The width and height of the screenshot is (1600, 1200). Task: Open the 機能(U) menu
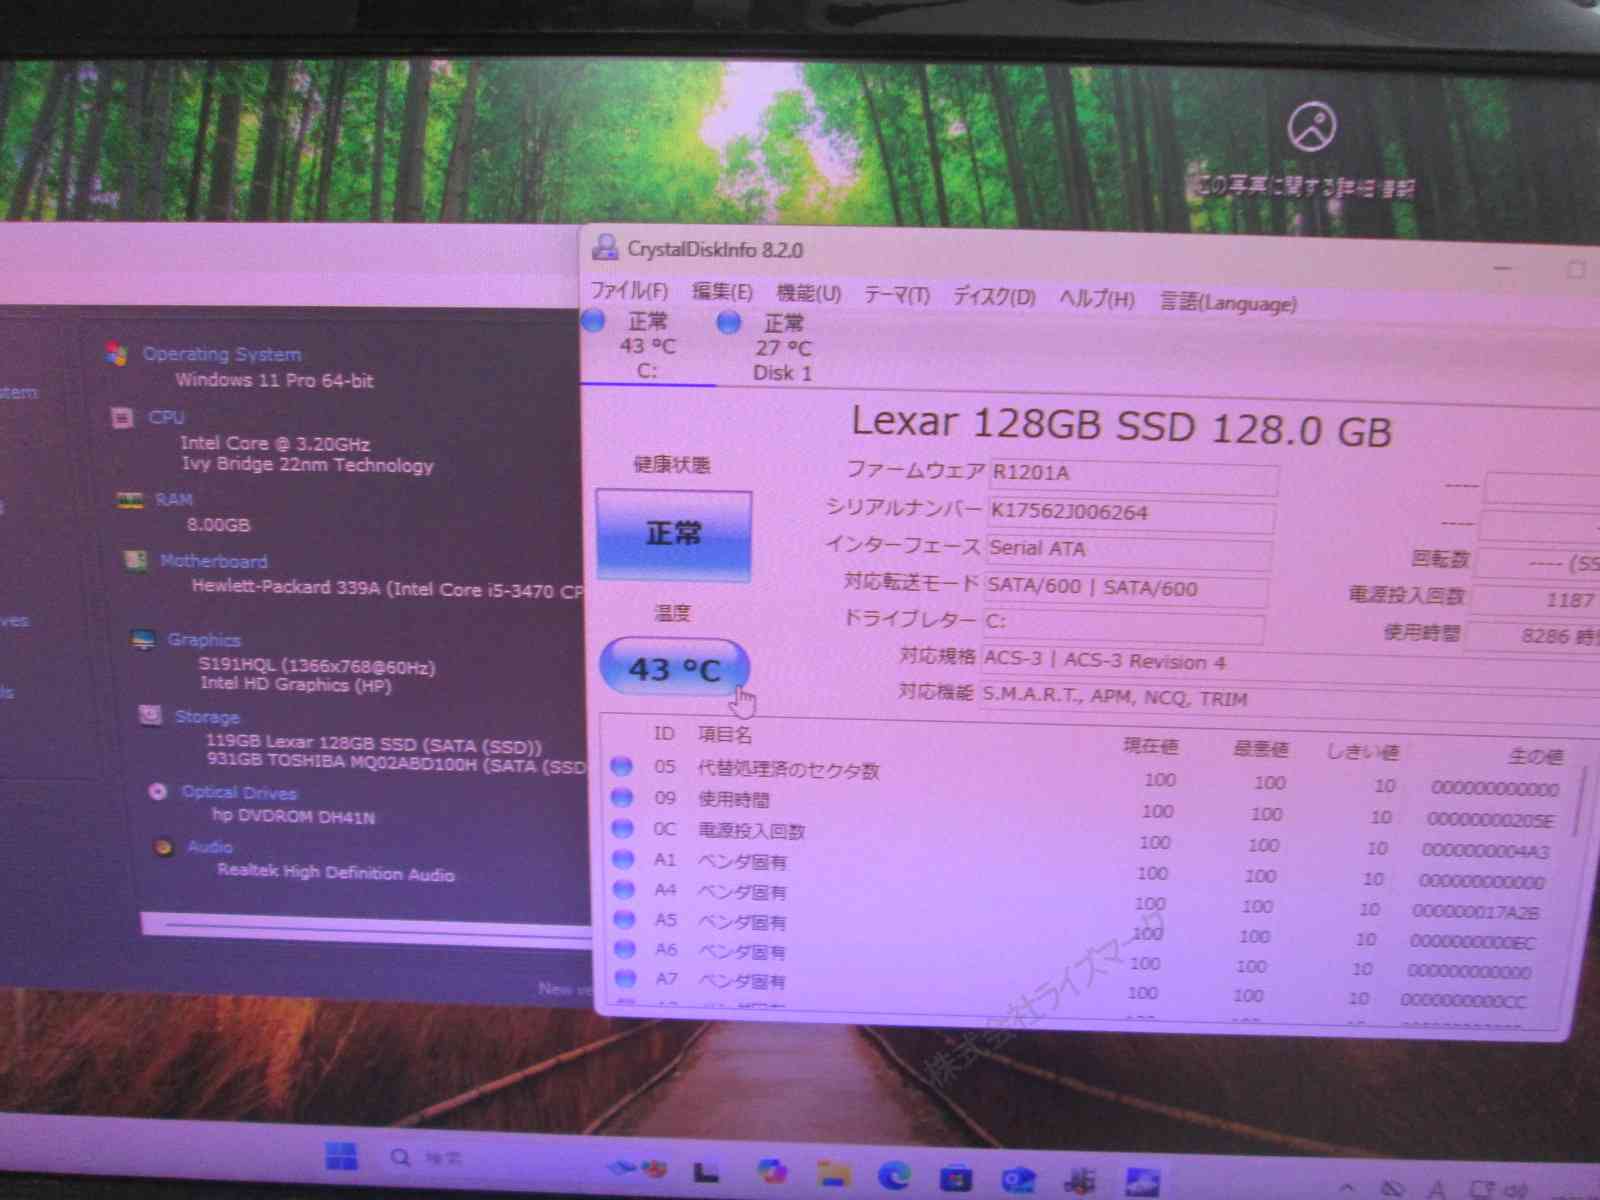click(x=808, y=294)
